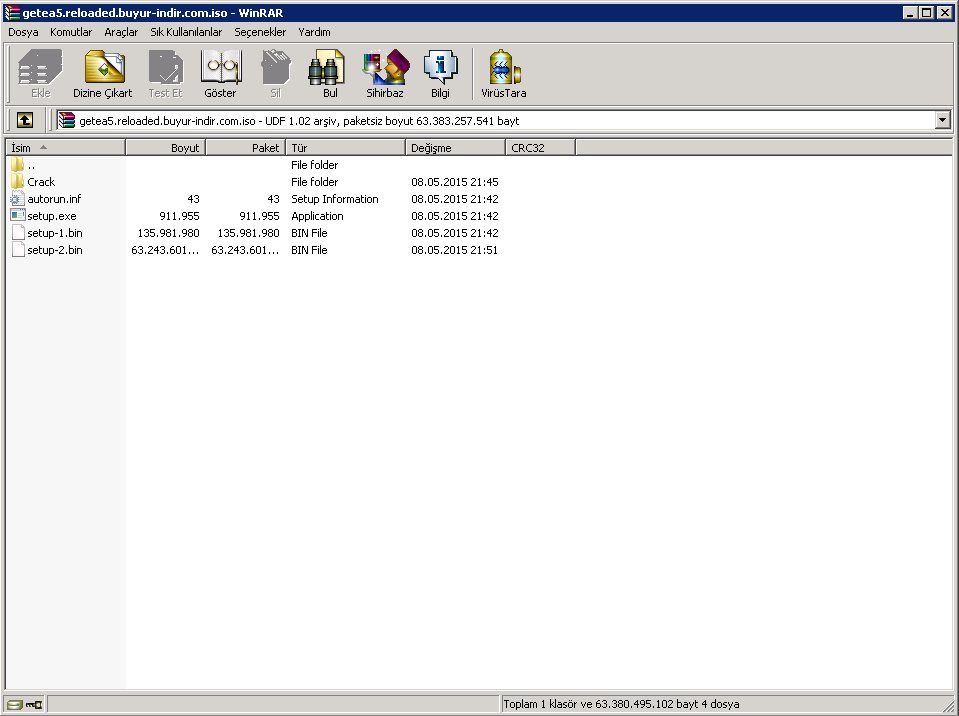959x716 pixels.
Task: Click date '08.05.2015 21:51' cell
Action: coord(454,250)
